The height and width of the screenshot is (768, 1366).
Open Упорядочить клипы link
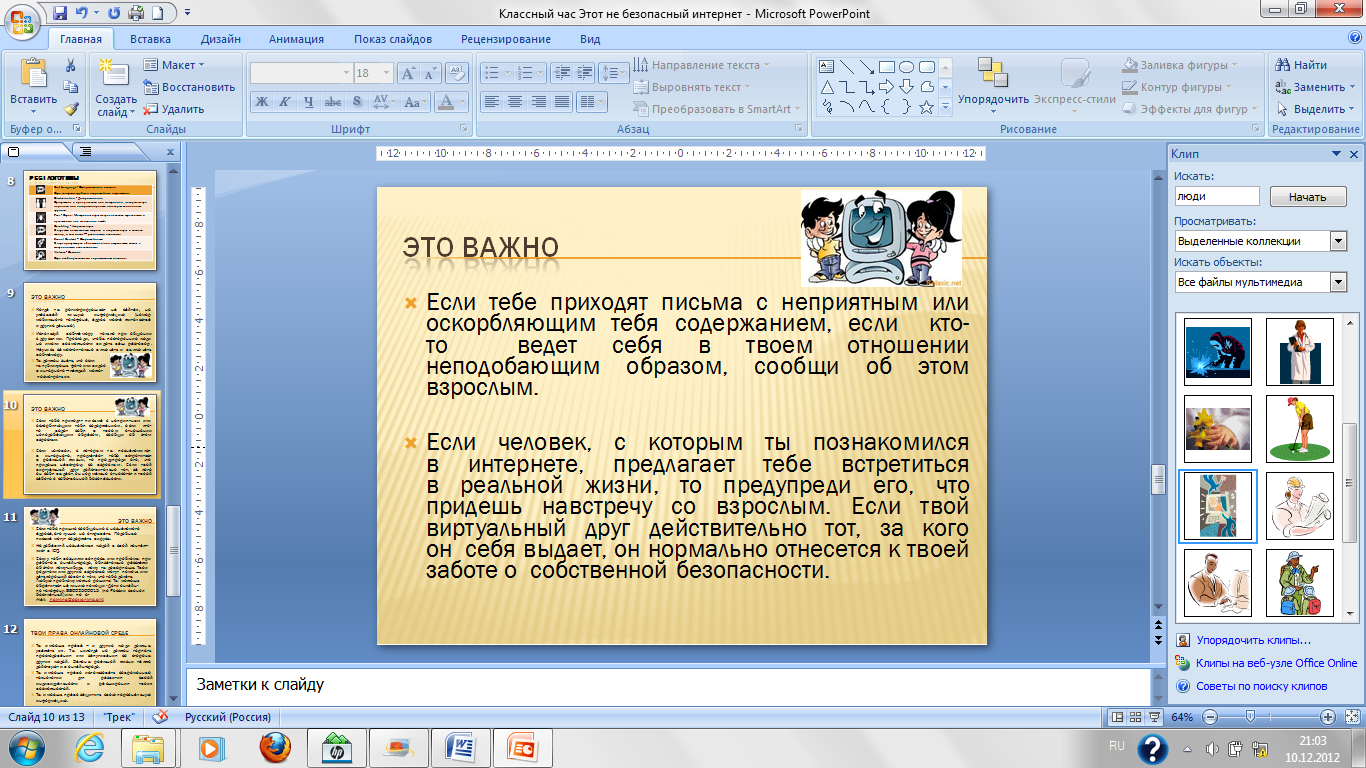1253,640
